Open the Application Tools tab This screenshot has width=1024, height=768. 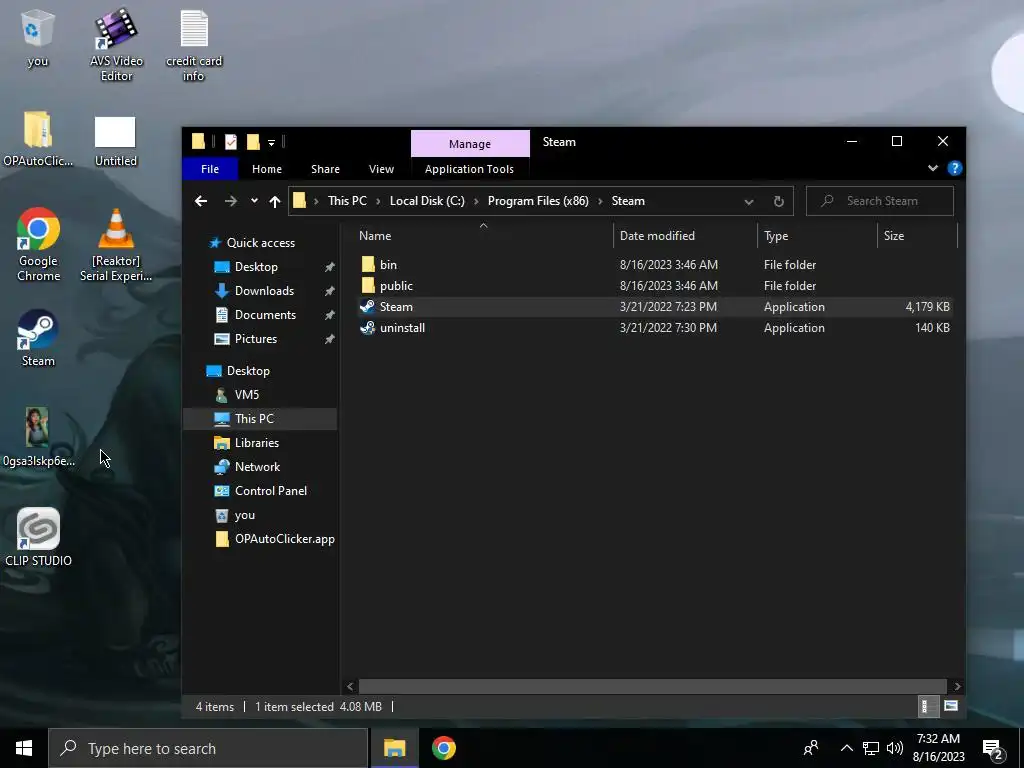469,169
